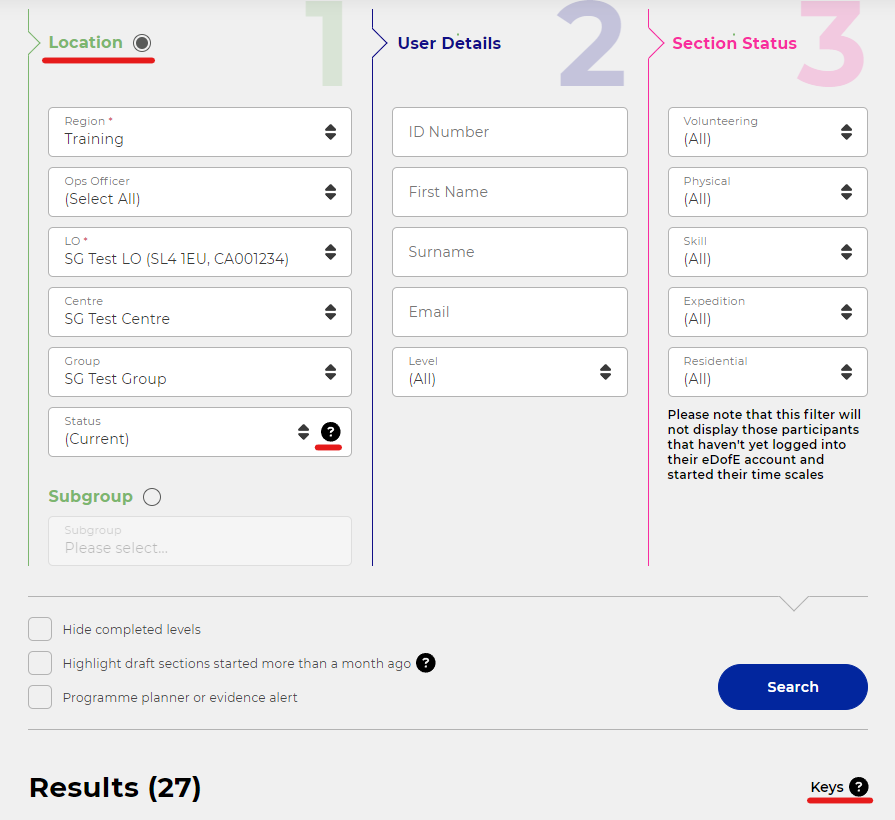Select the Subgroup radio button
This screenshot has height=820, width=895.
(x=151, y=497)
